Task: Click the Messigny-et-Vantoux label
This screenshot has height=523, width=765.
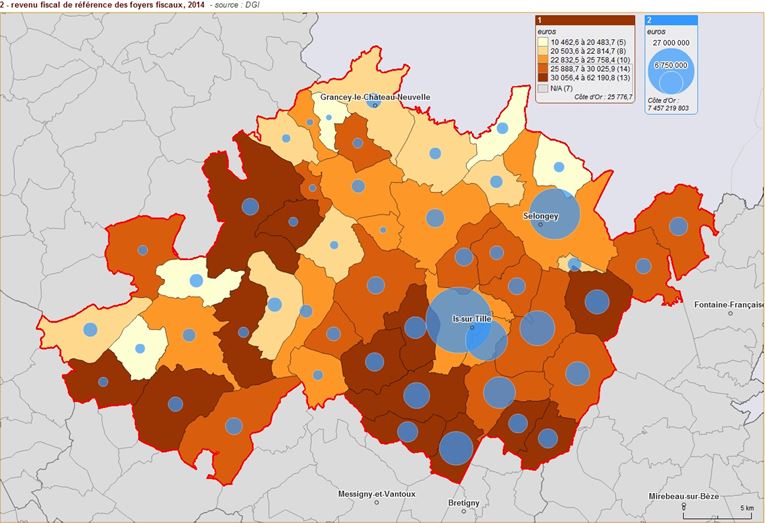Action: [377, 494]
